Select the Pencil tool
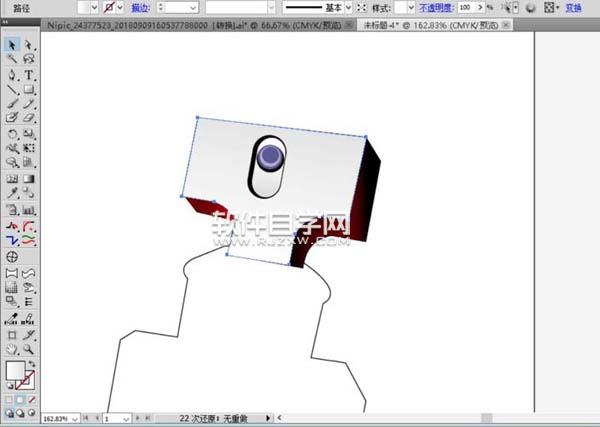This screenshot has height=427, width=600. pyautogui.click(x=29, y=104)
